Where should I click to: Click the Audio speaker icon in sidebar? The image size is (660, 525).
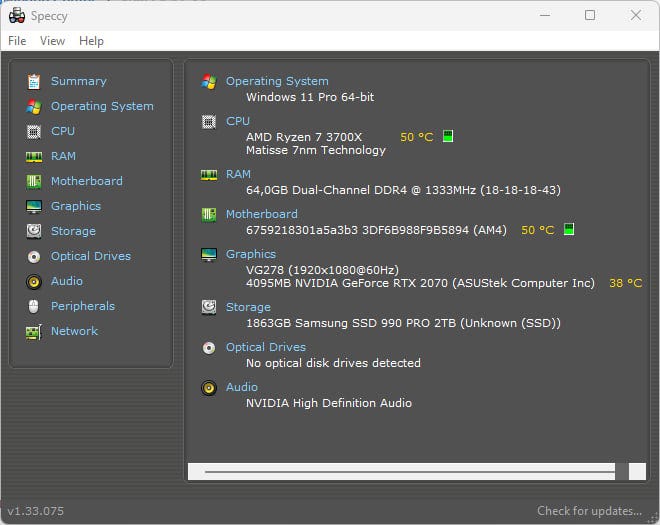pos(34,282)
